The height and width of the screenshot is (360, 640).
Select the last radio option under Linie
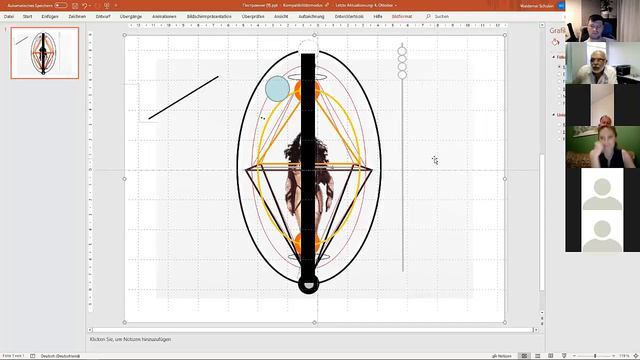560,139
